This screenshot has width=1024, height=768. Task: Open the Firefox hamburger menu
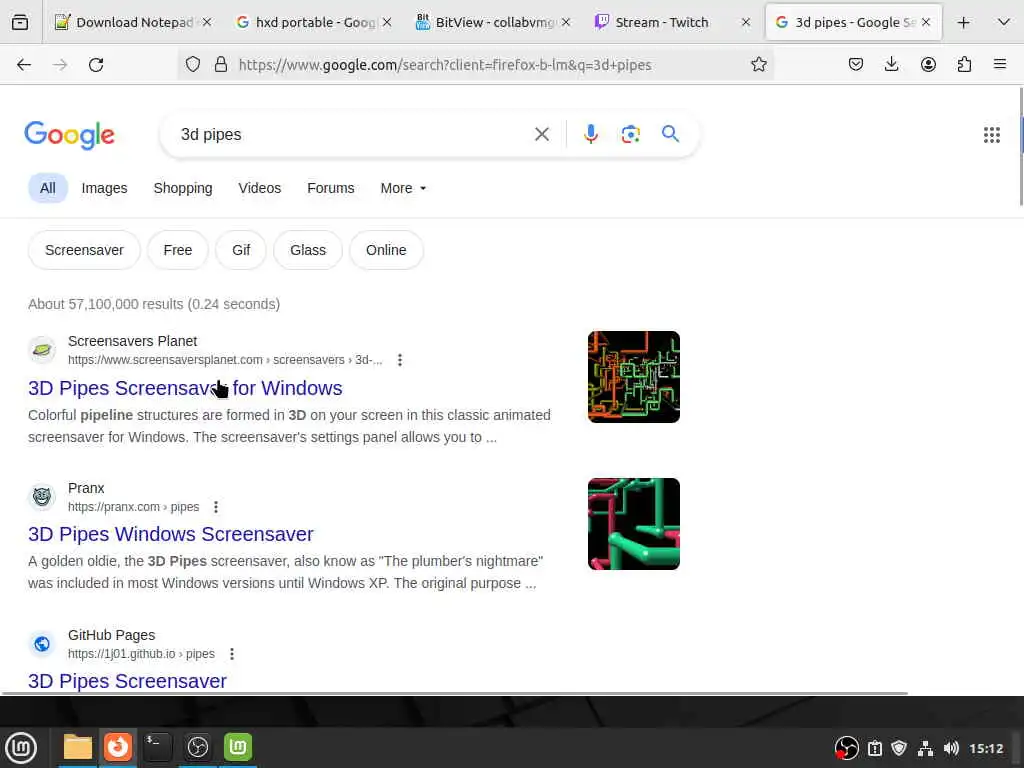1000,64
